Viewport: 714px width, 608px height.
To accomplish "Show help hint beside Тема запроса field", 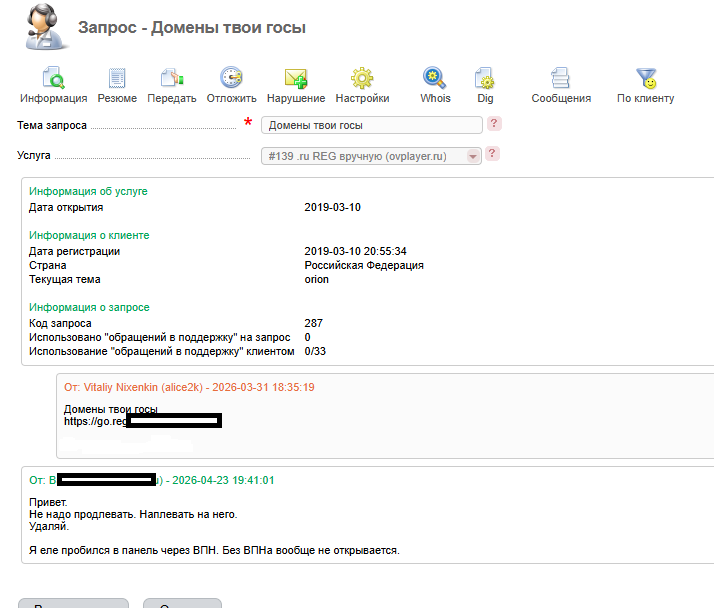I will pos(494,124).
